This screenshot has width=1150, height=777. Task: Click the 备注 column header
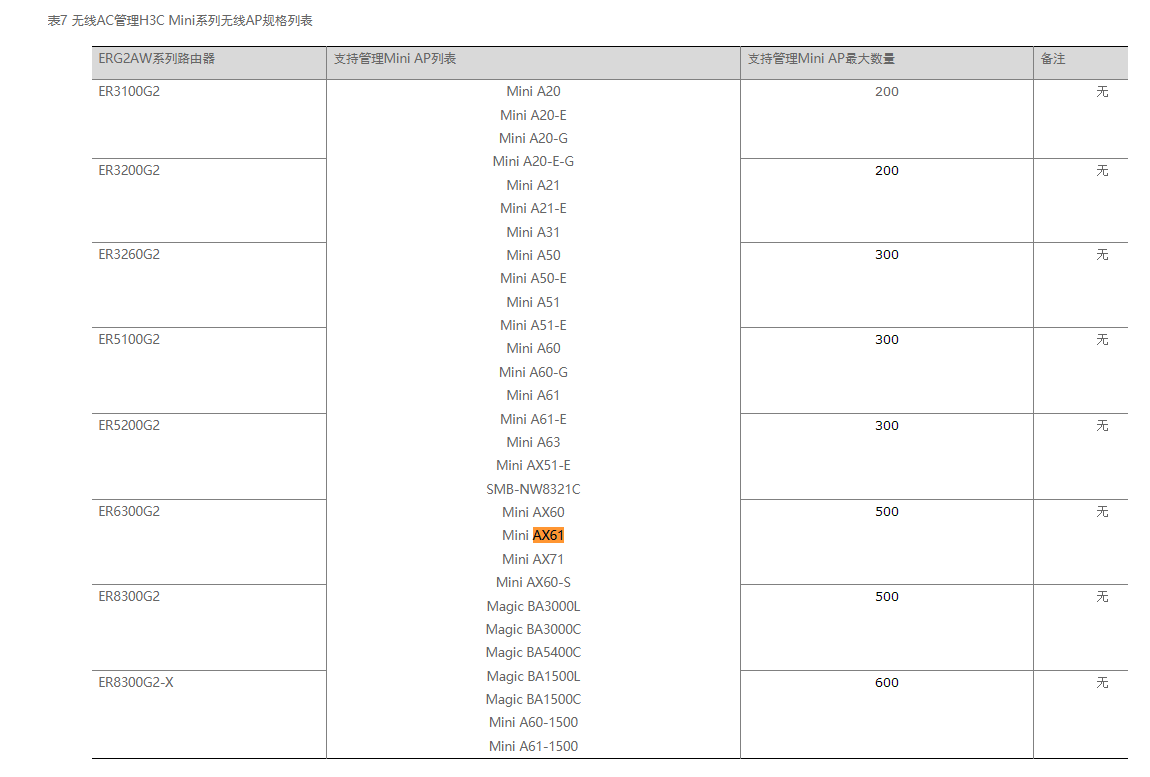coord(1053,59)
